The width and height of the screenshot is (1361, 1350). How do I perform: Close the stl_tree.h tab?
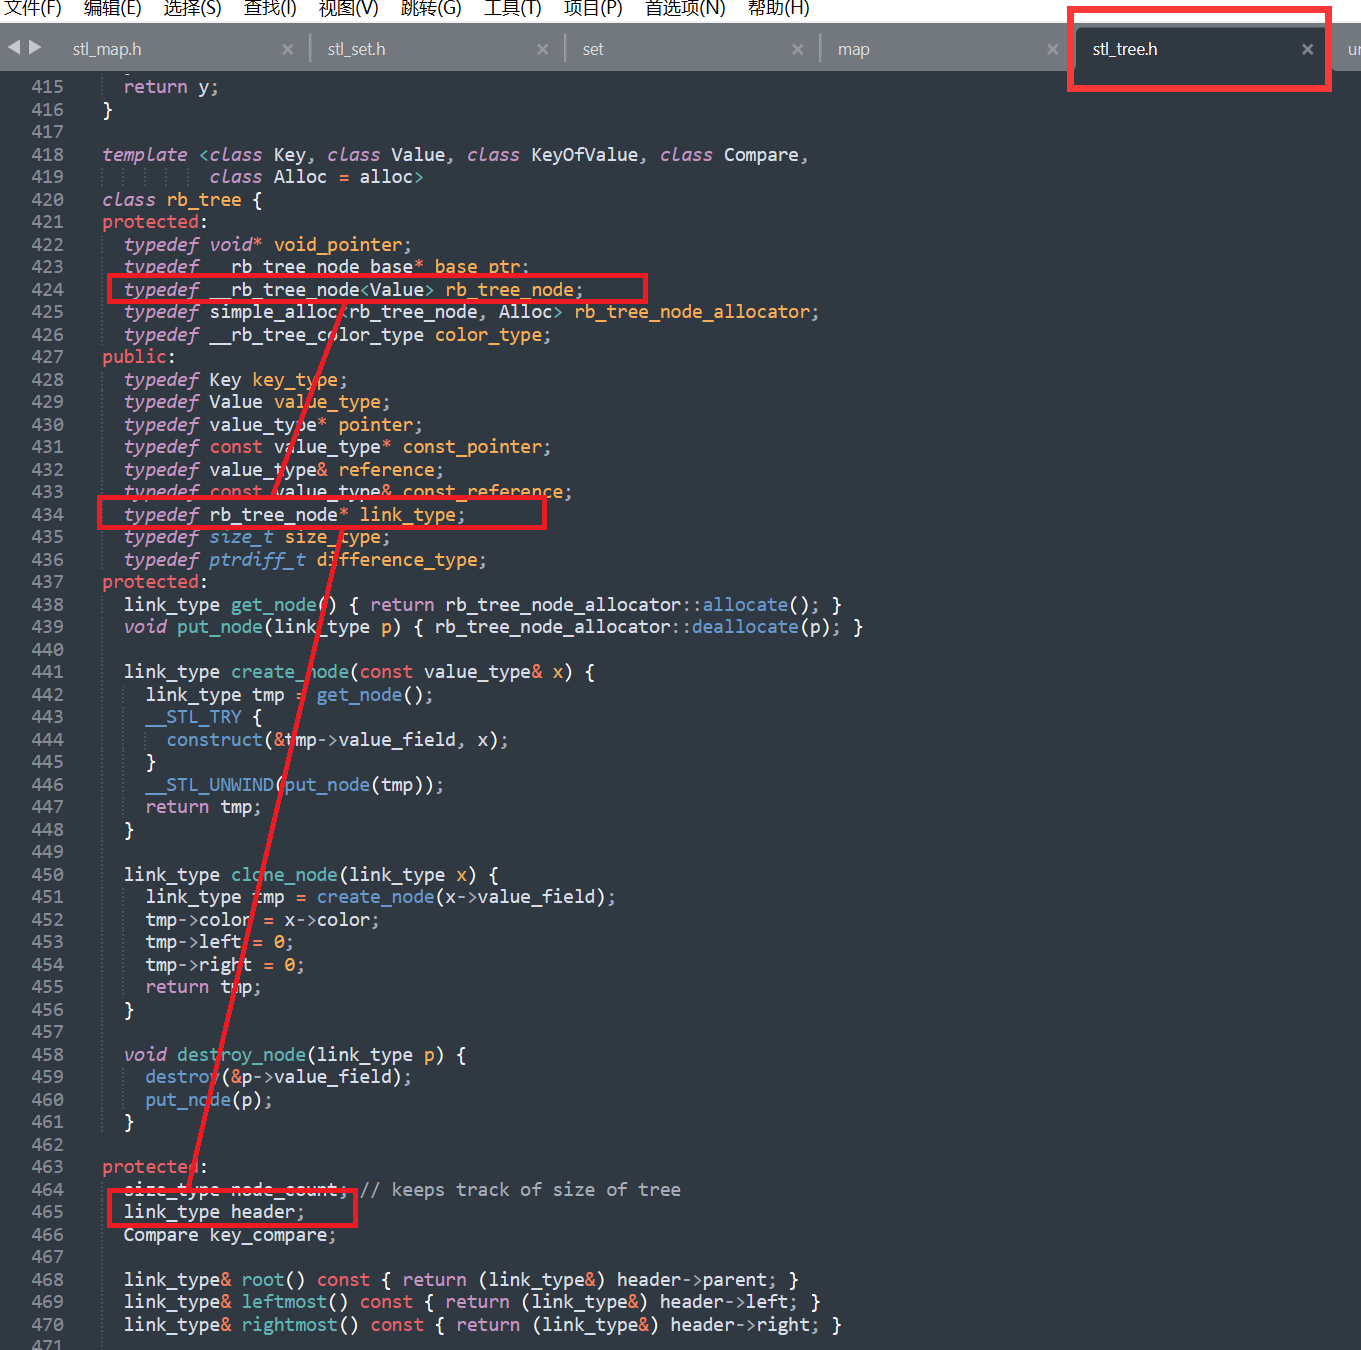[x=1307, y=49]
